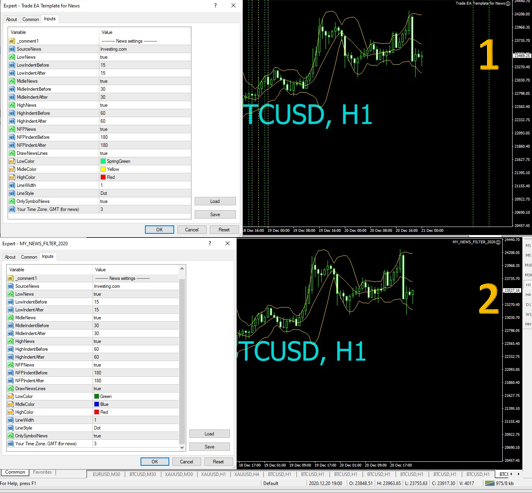Image resolution: width=532 pixels, height=493 pixels.
Task: Switch to Inputs tab in MY_NEWS_FILTER_2020 dialog
Action: point(48,256)
